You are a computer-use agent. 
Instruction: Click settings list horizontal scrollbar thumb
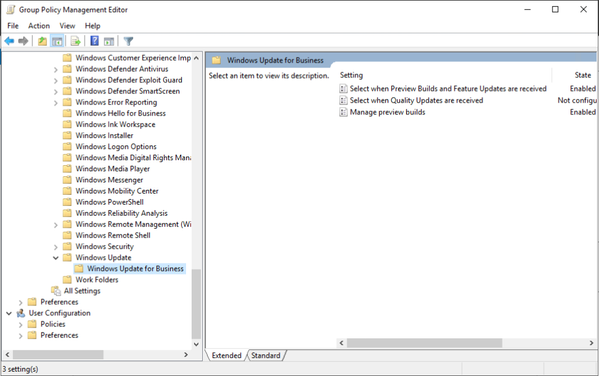point(424,343)
